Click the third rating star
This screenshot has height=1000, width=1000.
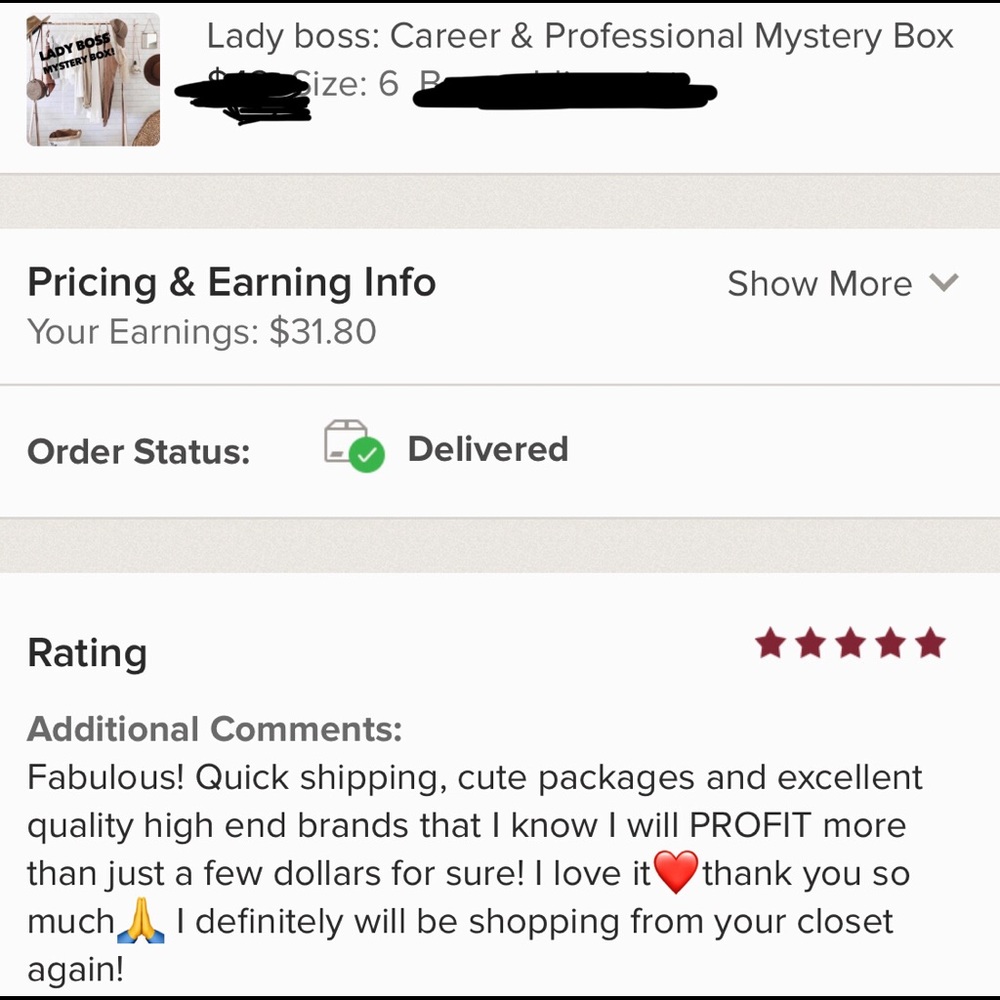(850, 644)
